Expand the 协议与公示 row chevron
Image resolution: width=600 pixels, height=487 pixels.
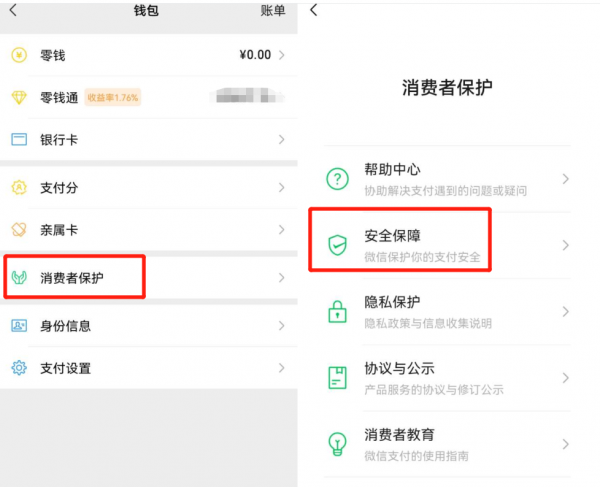tap(565, 378)
